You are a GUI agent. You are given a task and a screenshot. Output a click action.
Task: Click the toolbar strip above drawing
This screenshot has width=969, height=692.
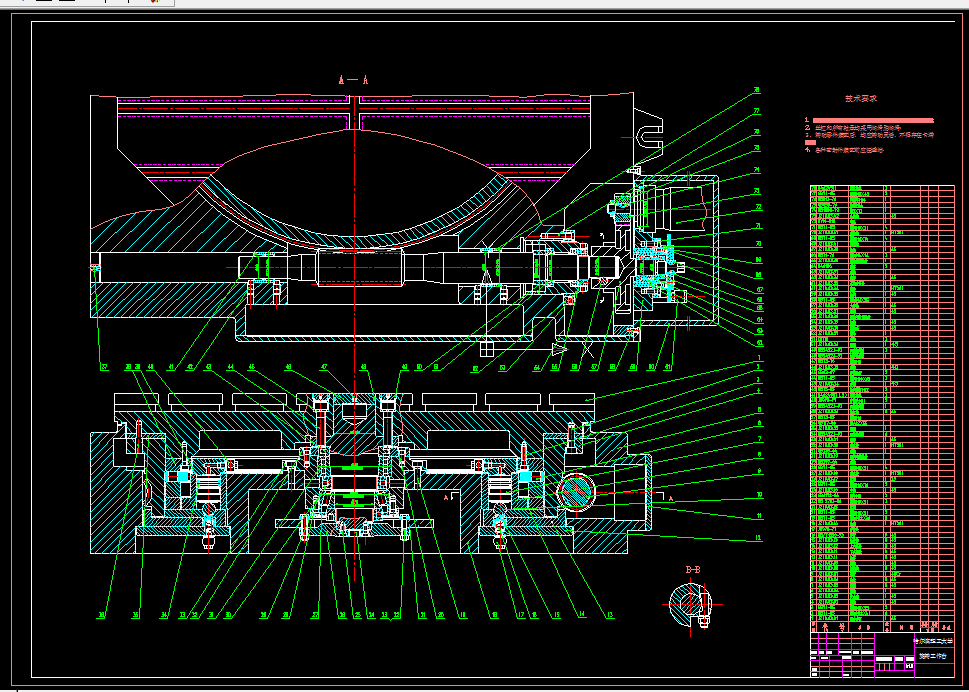click(87, 2)
